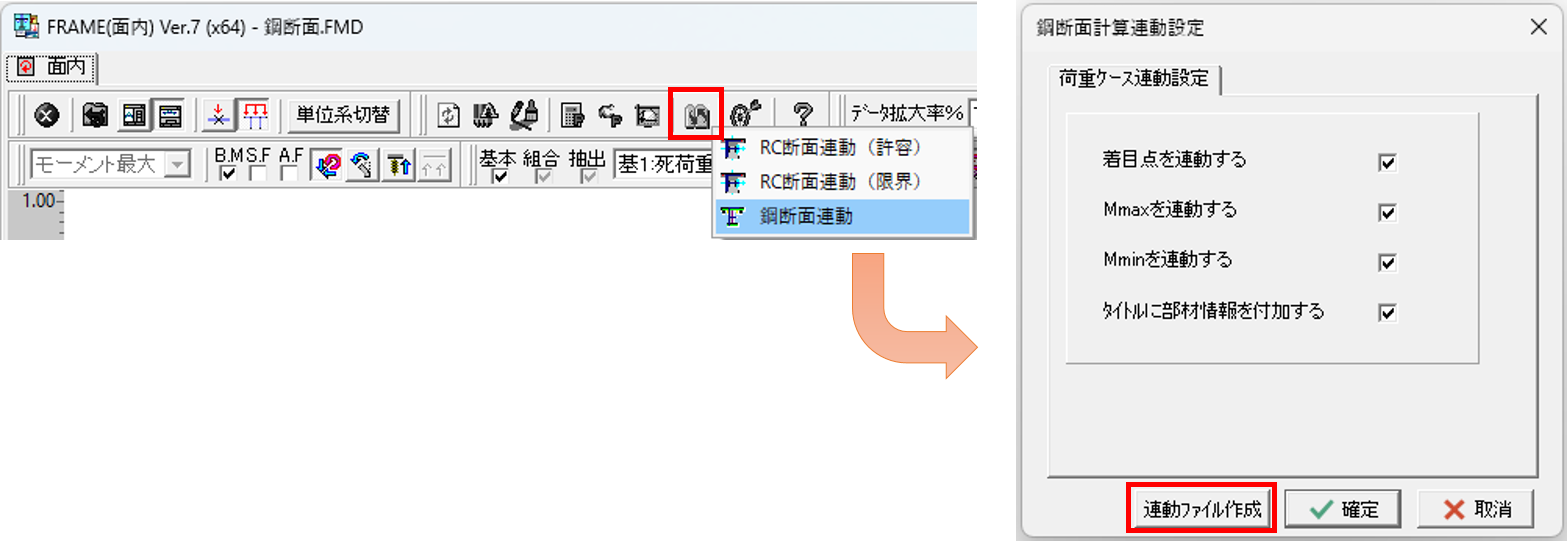
Task: Toggle the S.F checkbox
Action: pos(258,174)
